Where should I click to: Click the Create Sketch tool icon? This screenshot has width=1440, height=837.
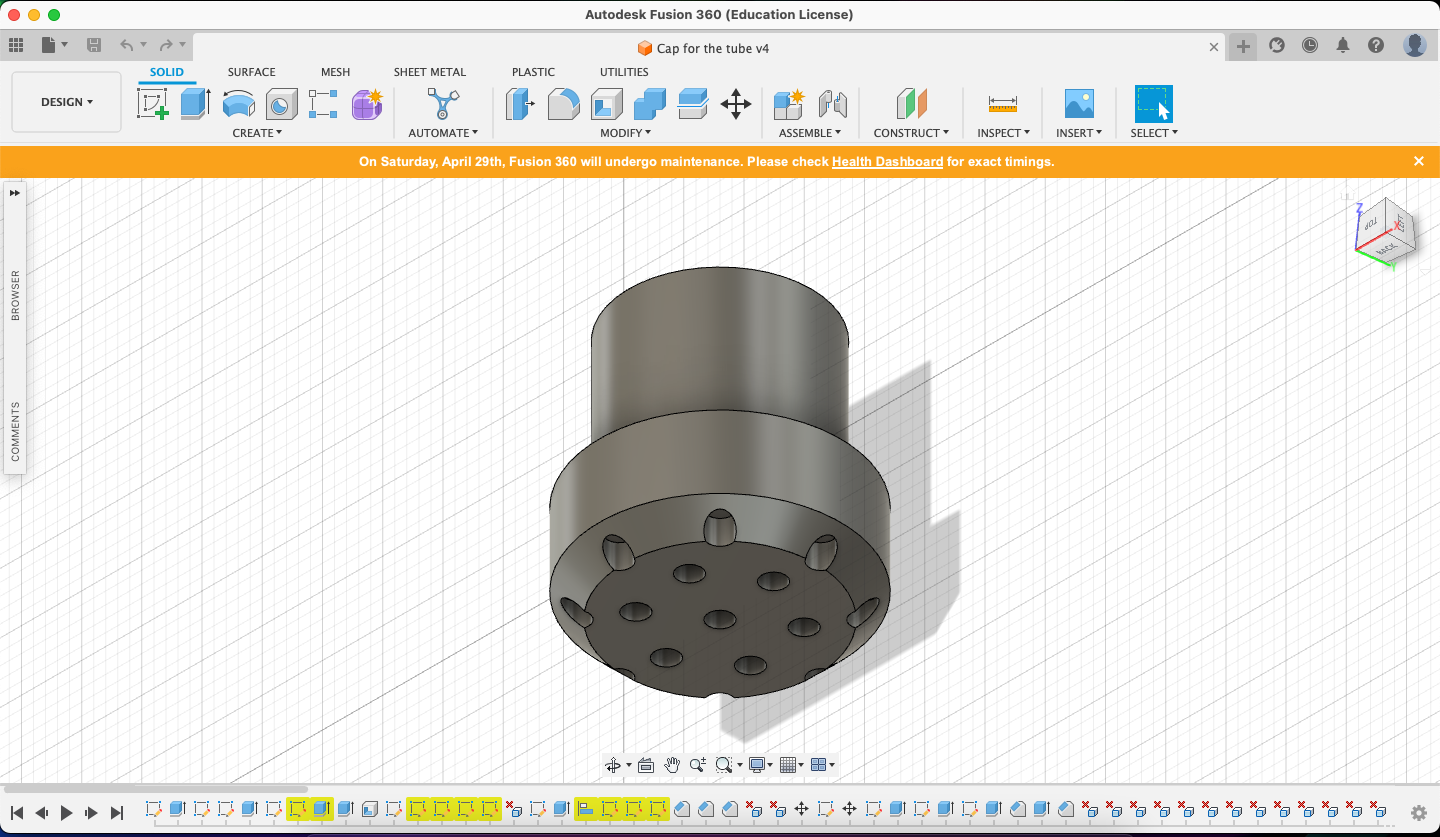[x=152, y=104]
